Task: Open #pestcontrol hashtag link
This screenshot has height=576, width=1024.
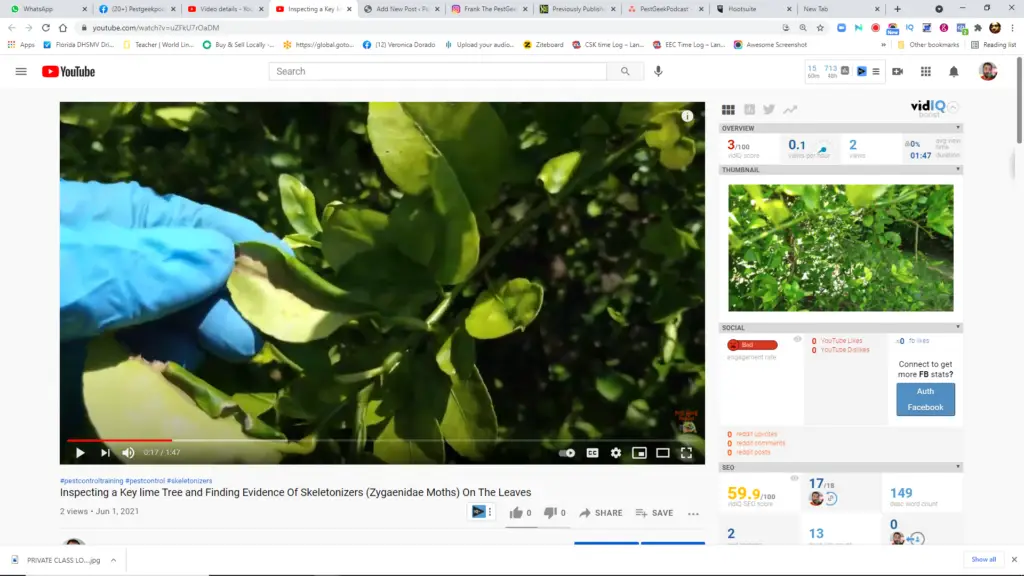Action: (x=145, y=481)
